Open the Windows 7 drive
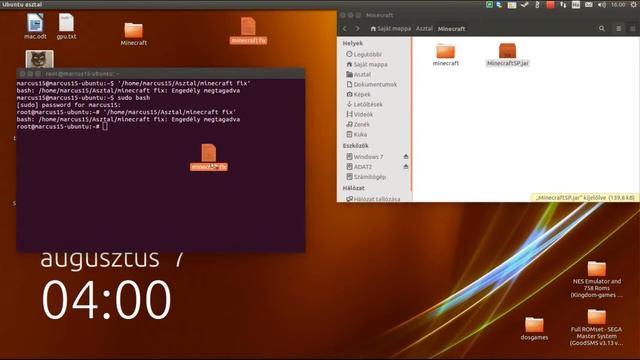 point(365,157)
